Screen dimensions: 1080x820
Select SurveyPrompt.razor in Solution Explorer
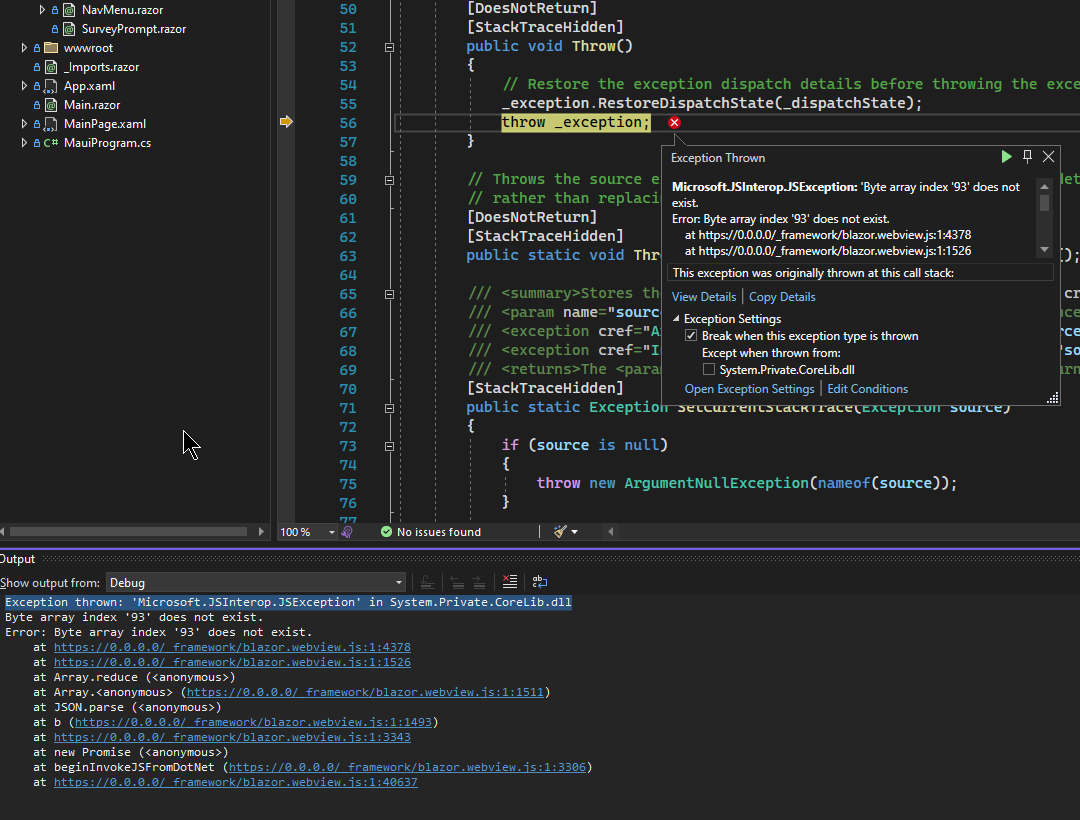[x=134, y=29]
